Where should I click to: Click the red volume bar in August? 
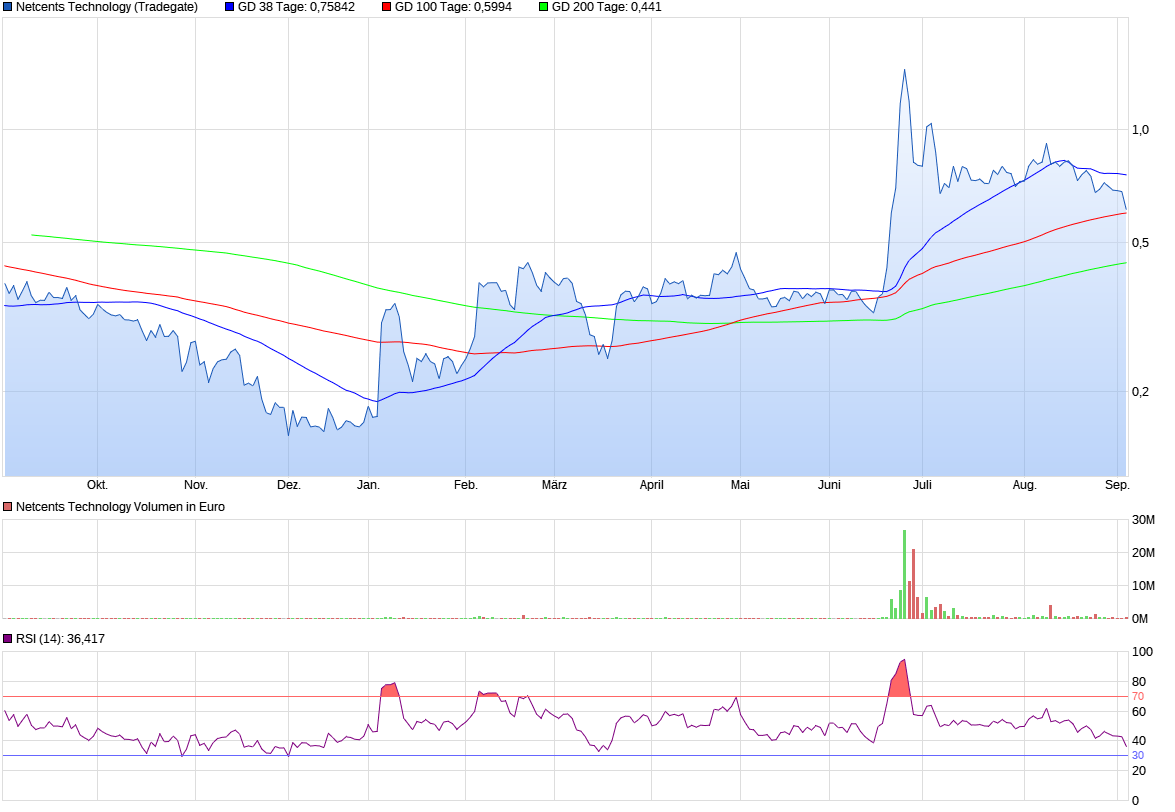click(x=1051, y=612)
